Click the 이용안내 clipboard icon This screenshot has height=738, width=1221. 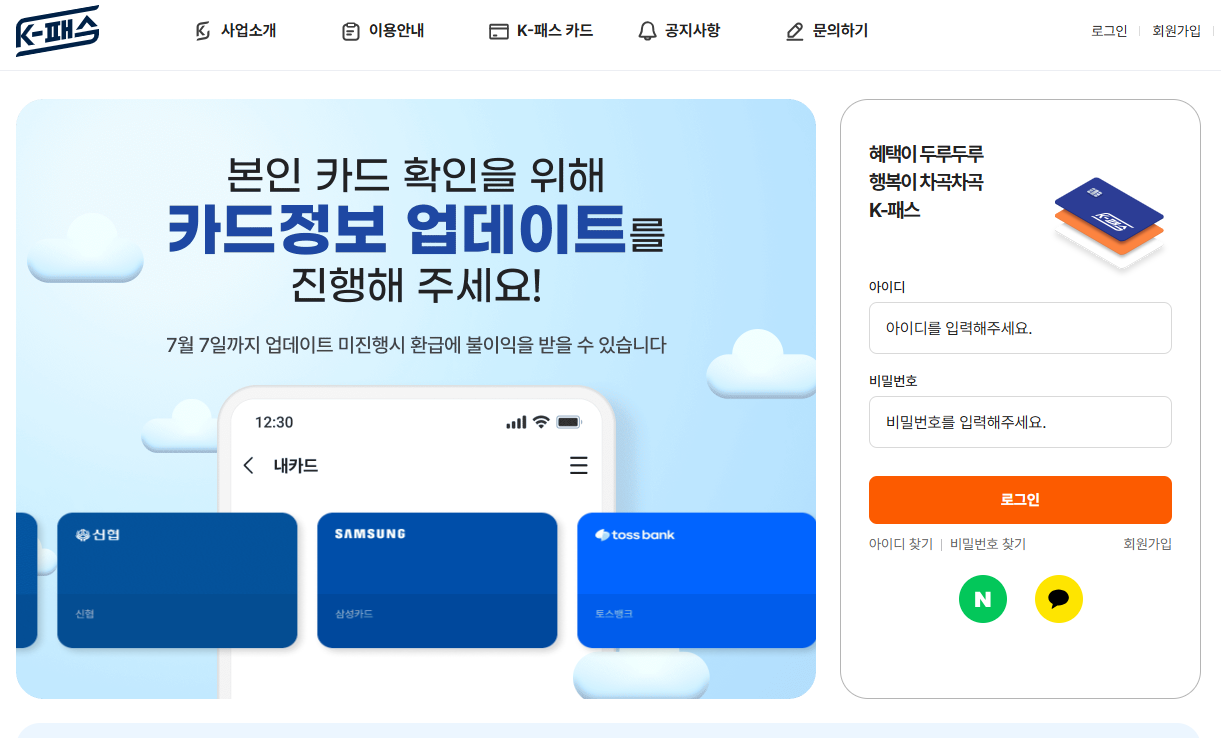tap(350, 31)
